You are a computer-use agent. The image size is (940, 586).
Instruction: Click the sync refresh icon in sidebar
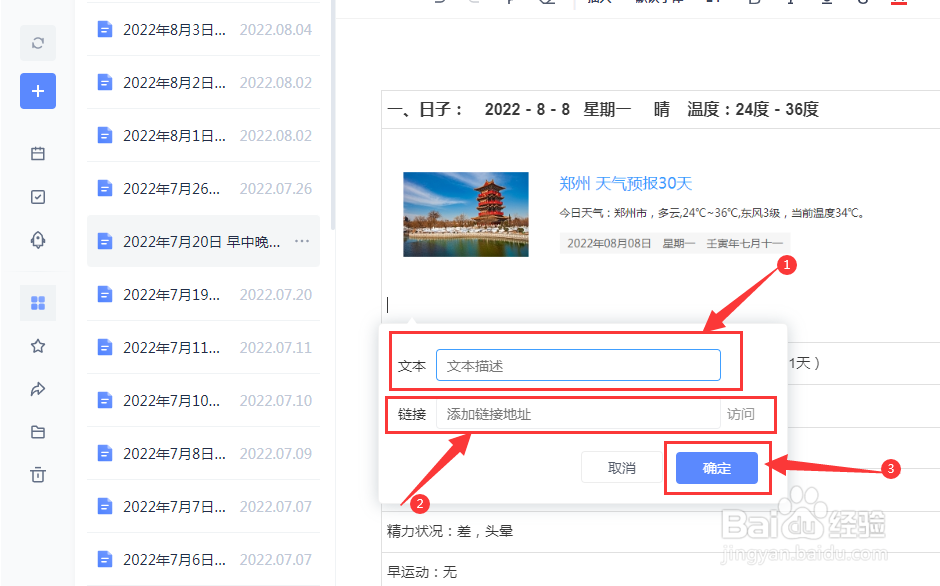point(38,43)
